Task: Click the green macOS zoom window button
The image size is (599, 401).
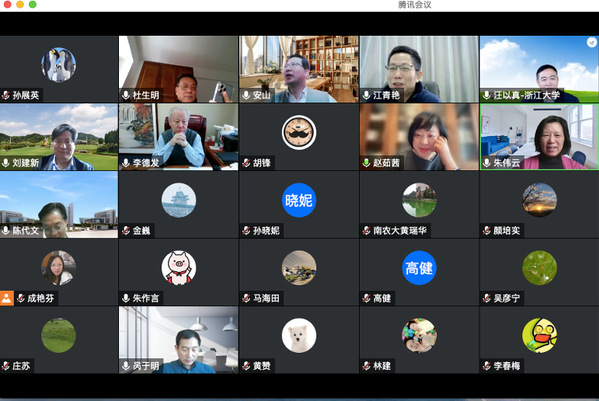Action: coord(33,5)
